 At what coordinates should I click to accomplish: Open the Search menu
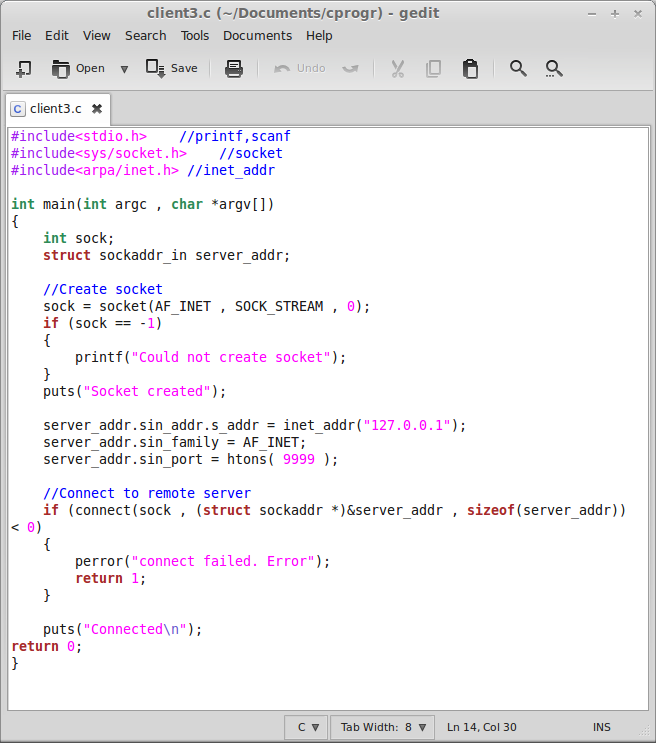click(146, 36)
